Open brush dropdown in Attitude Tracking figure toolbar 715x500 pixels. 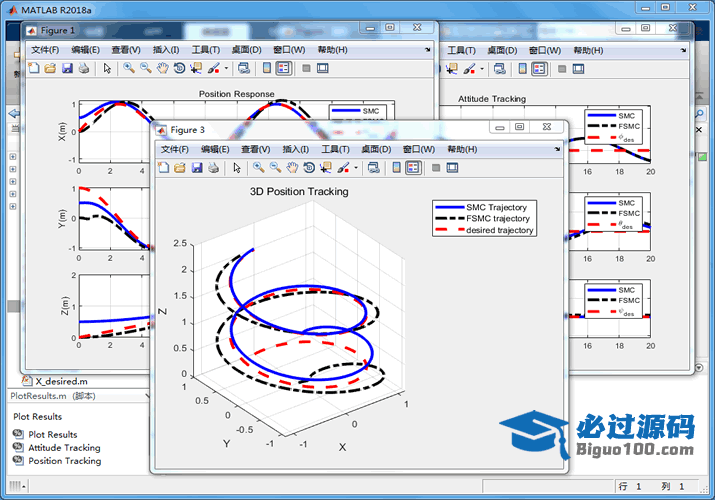[482, 69]
